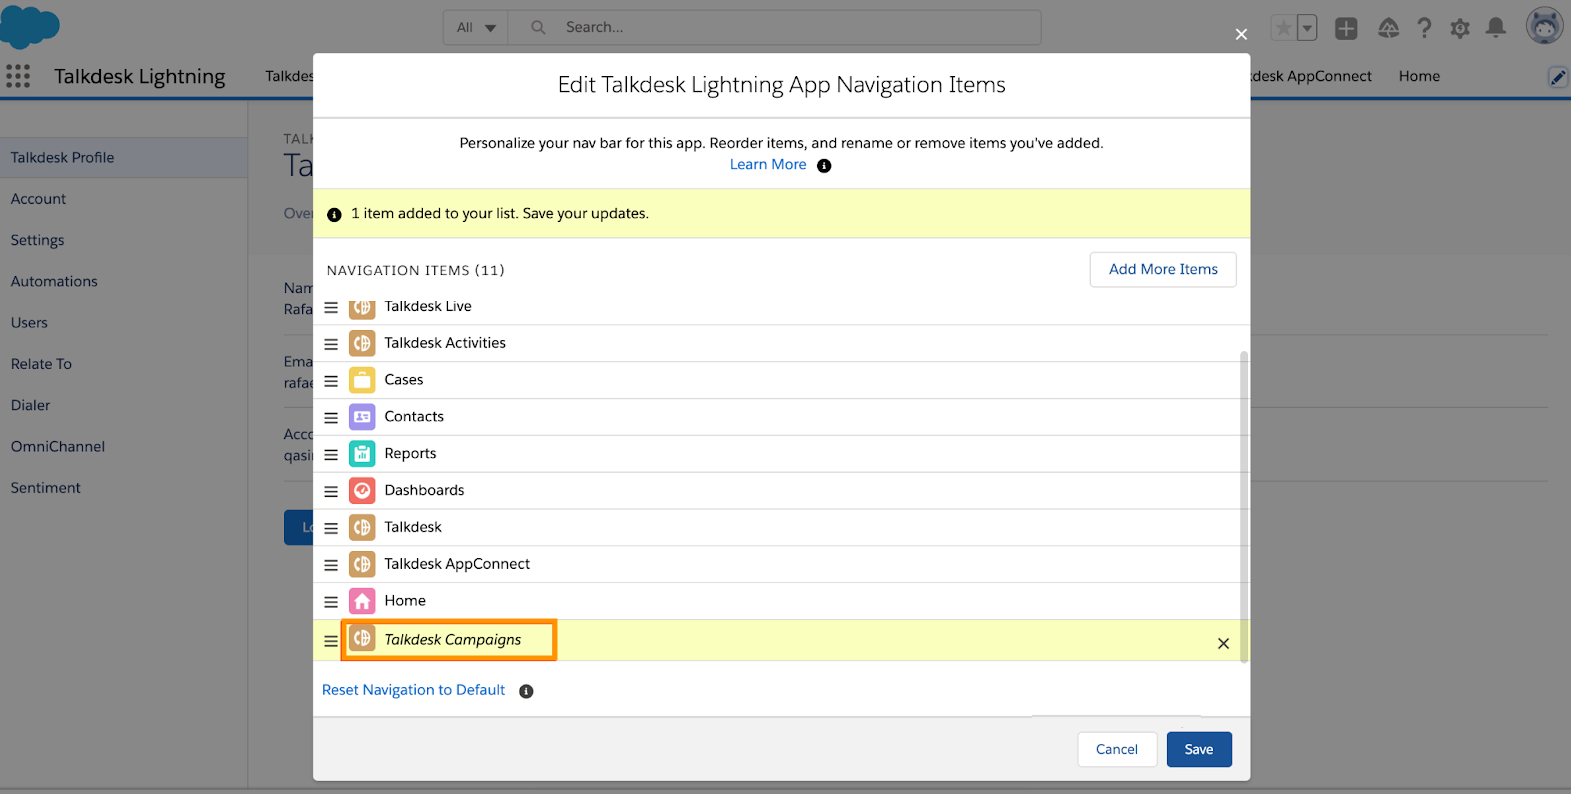Open the Favorites star icon
Screen dimensions: 1571x794
click(1283, 28)
